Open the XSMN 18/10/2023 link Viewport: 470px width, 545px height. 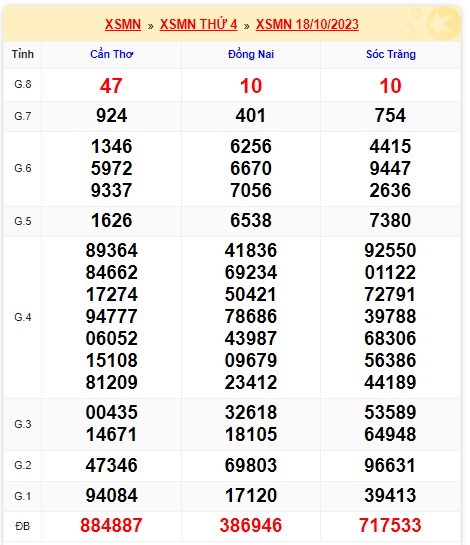pos(307,24)
